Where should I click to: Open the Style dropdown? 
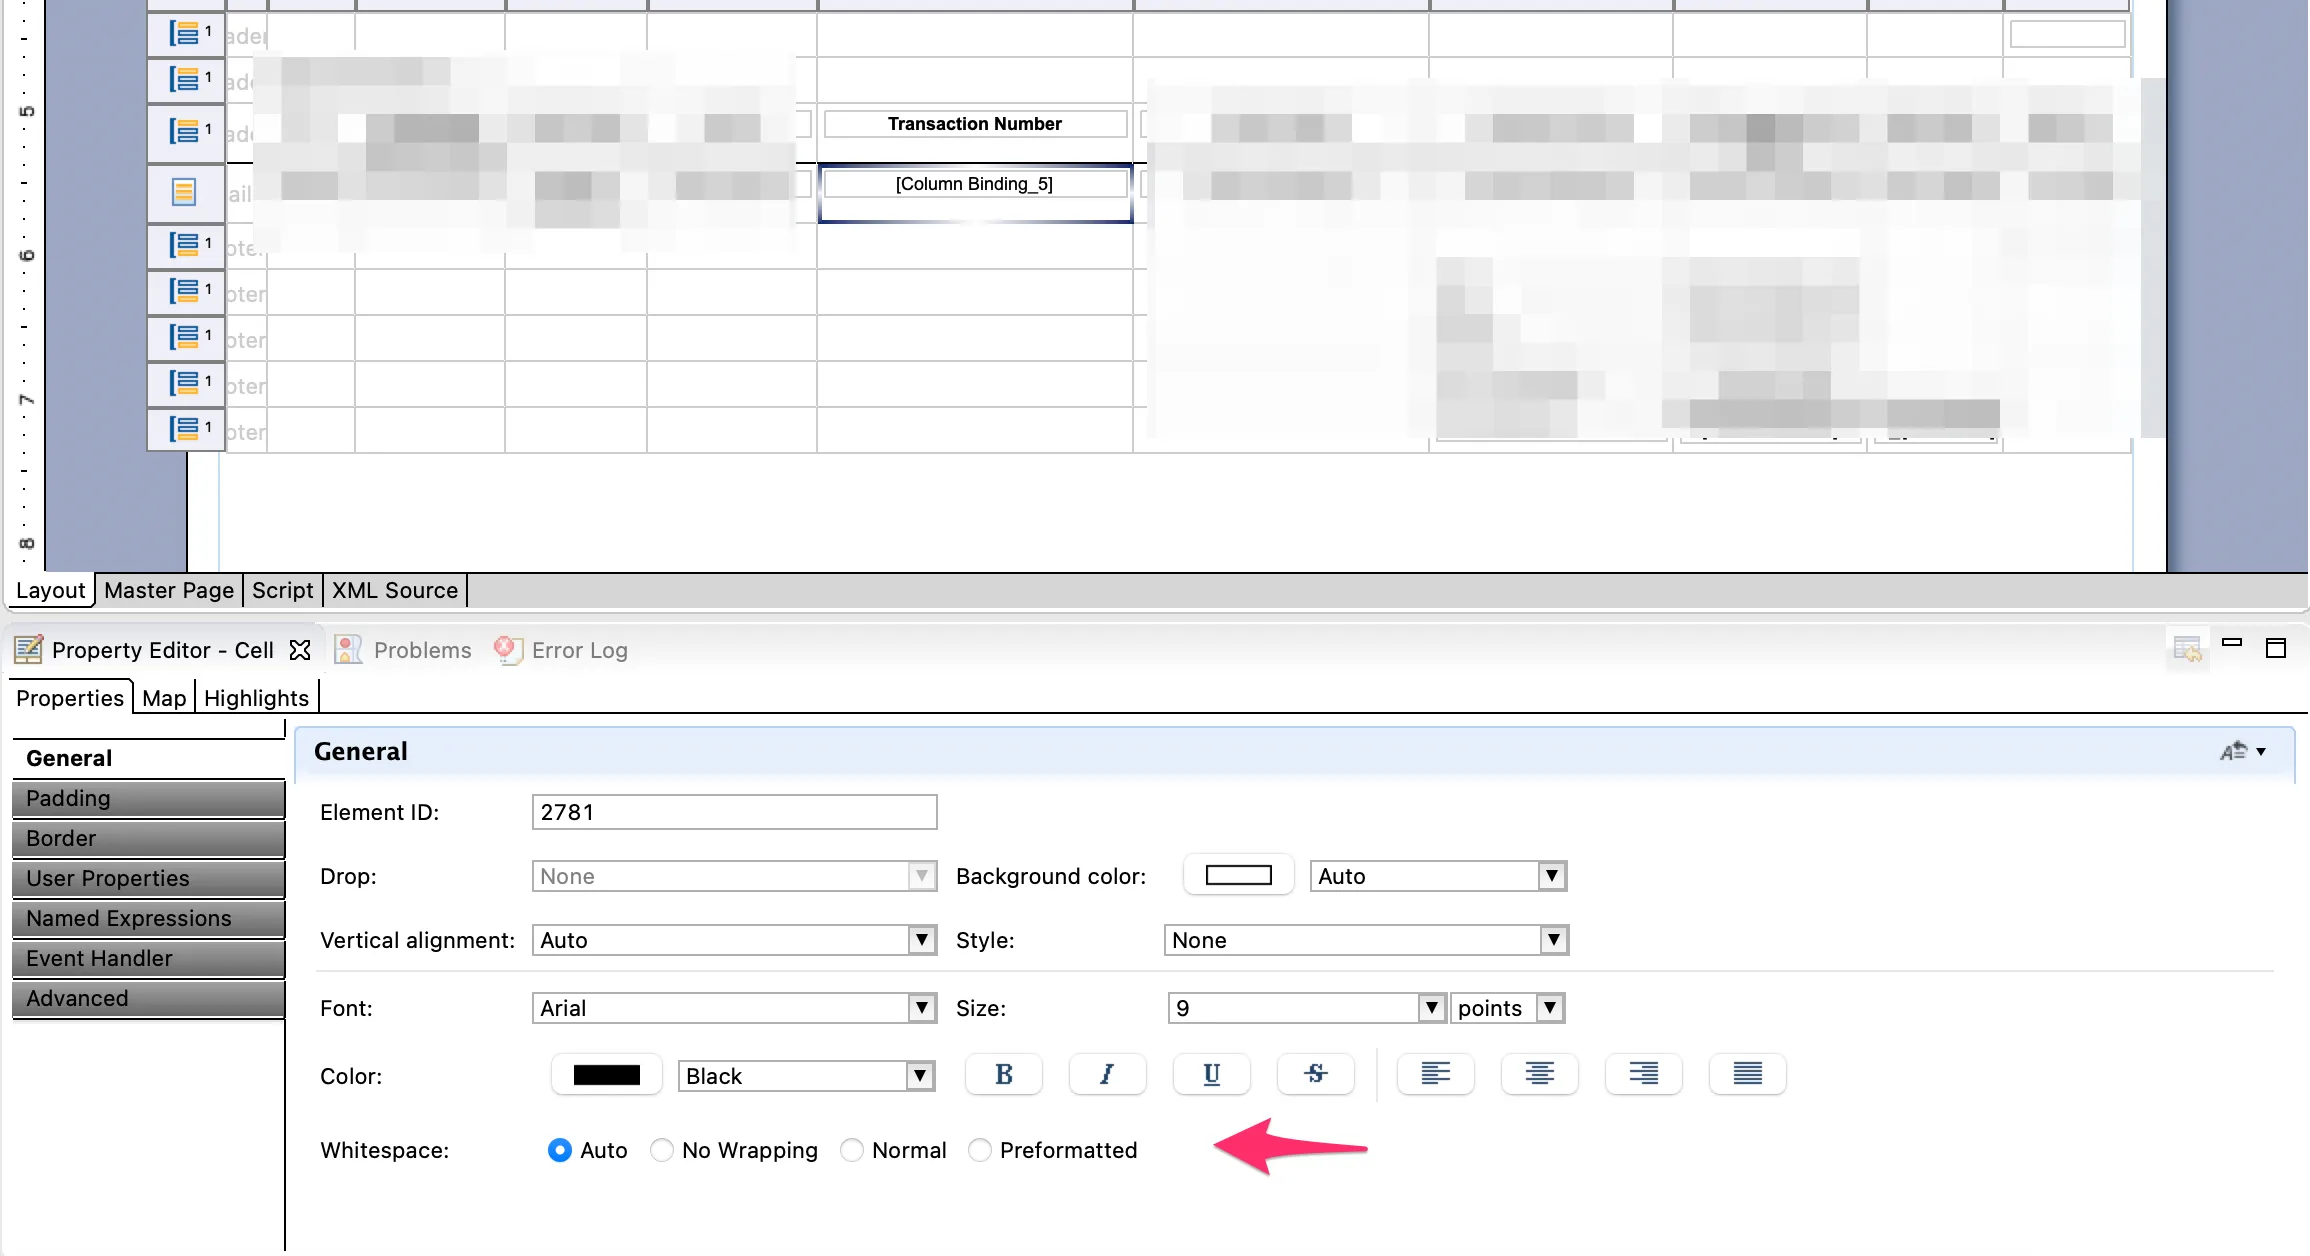(1552, 940)
